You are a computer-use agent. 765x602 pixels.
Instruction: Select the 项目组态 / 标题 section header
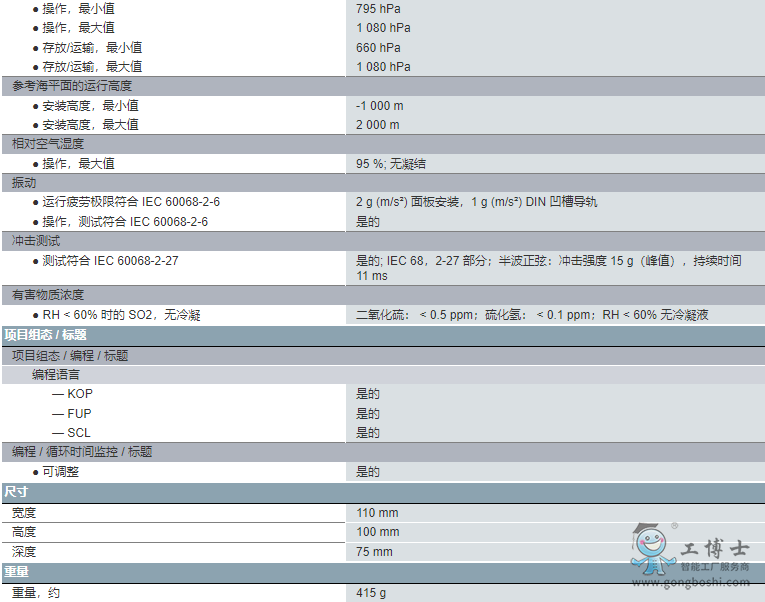[x=46, y=335]
